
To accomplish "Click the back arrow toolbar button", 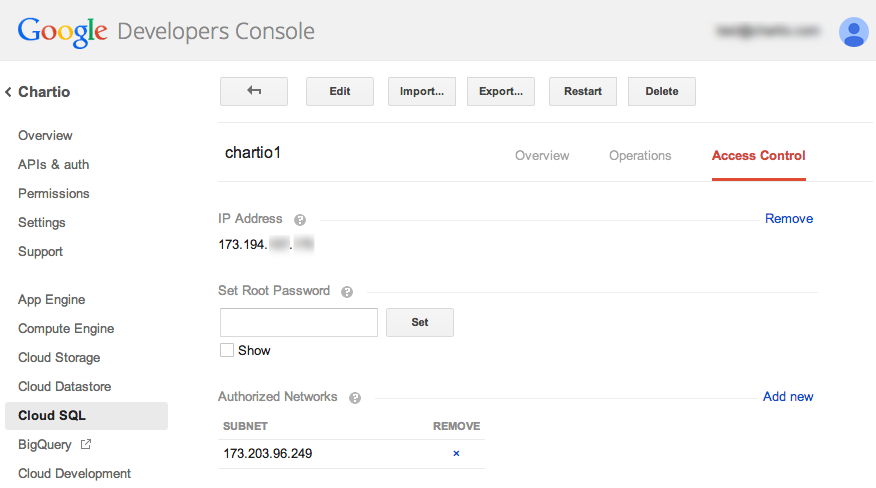I will point(254,91).
